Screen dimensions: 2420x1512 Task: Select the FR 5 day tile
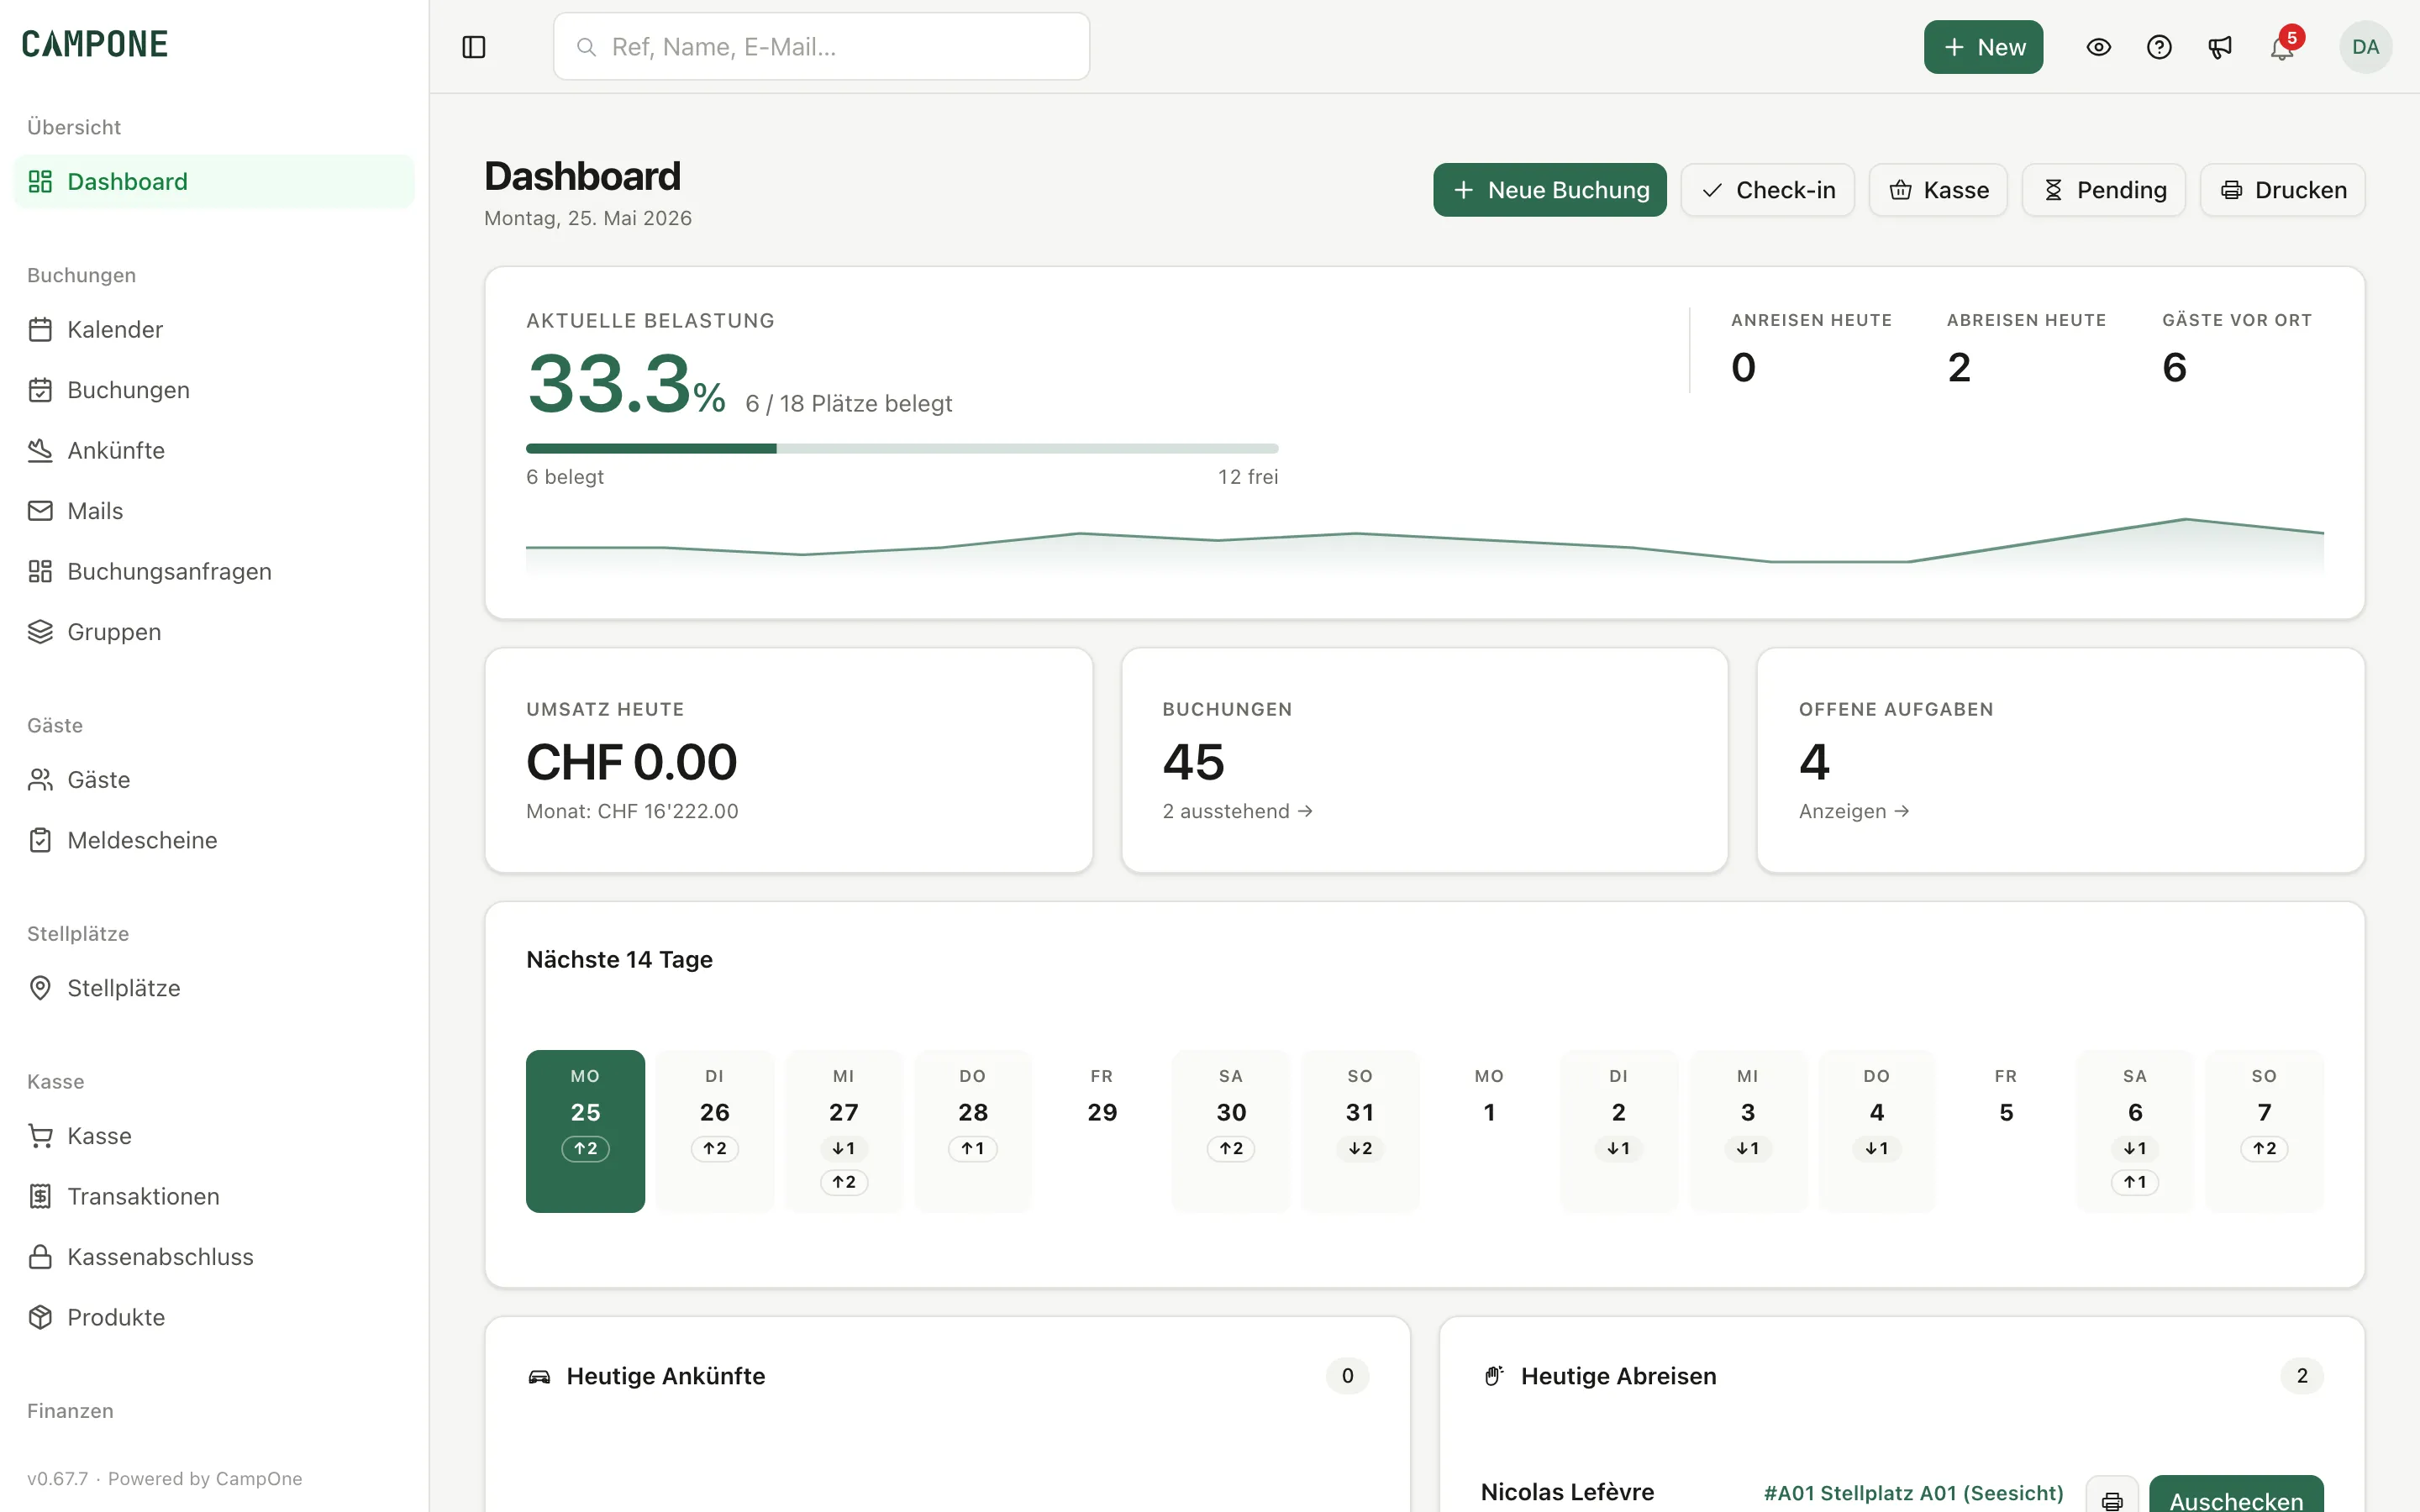pyautogui.click(x=2005, y=1131)
